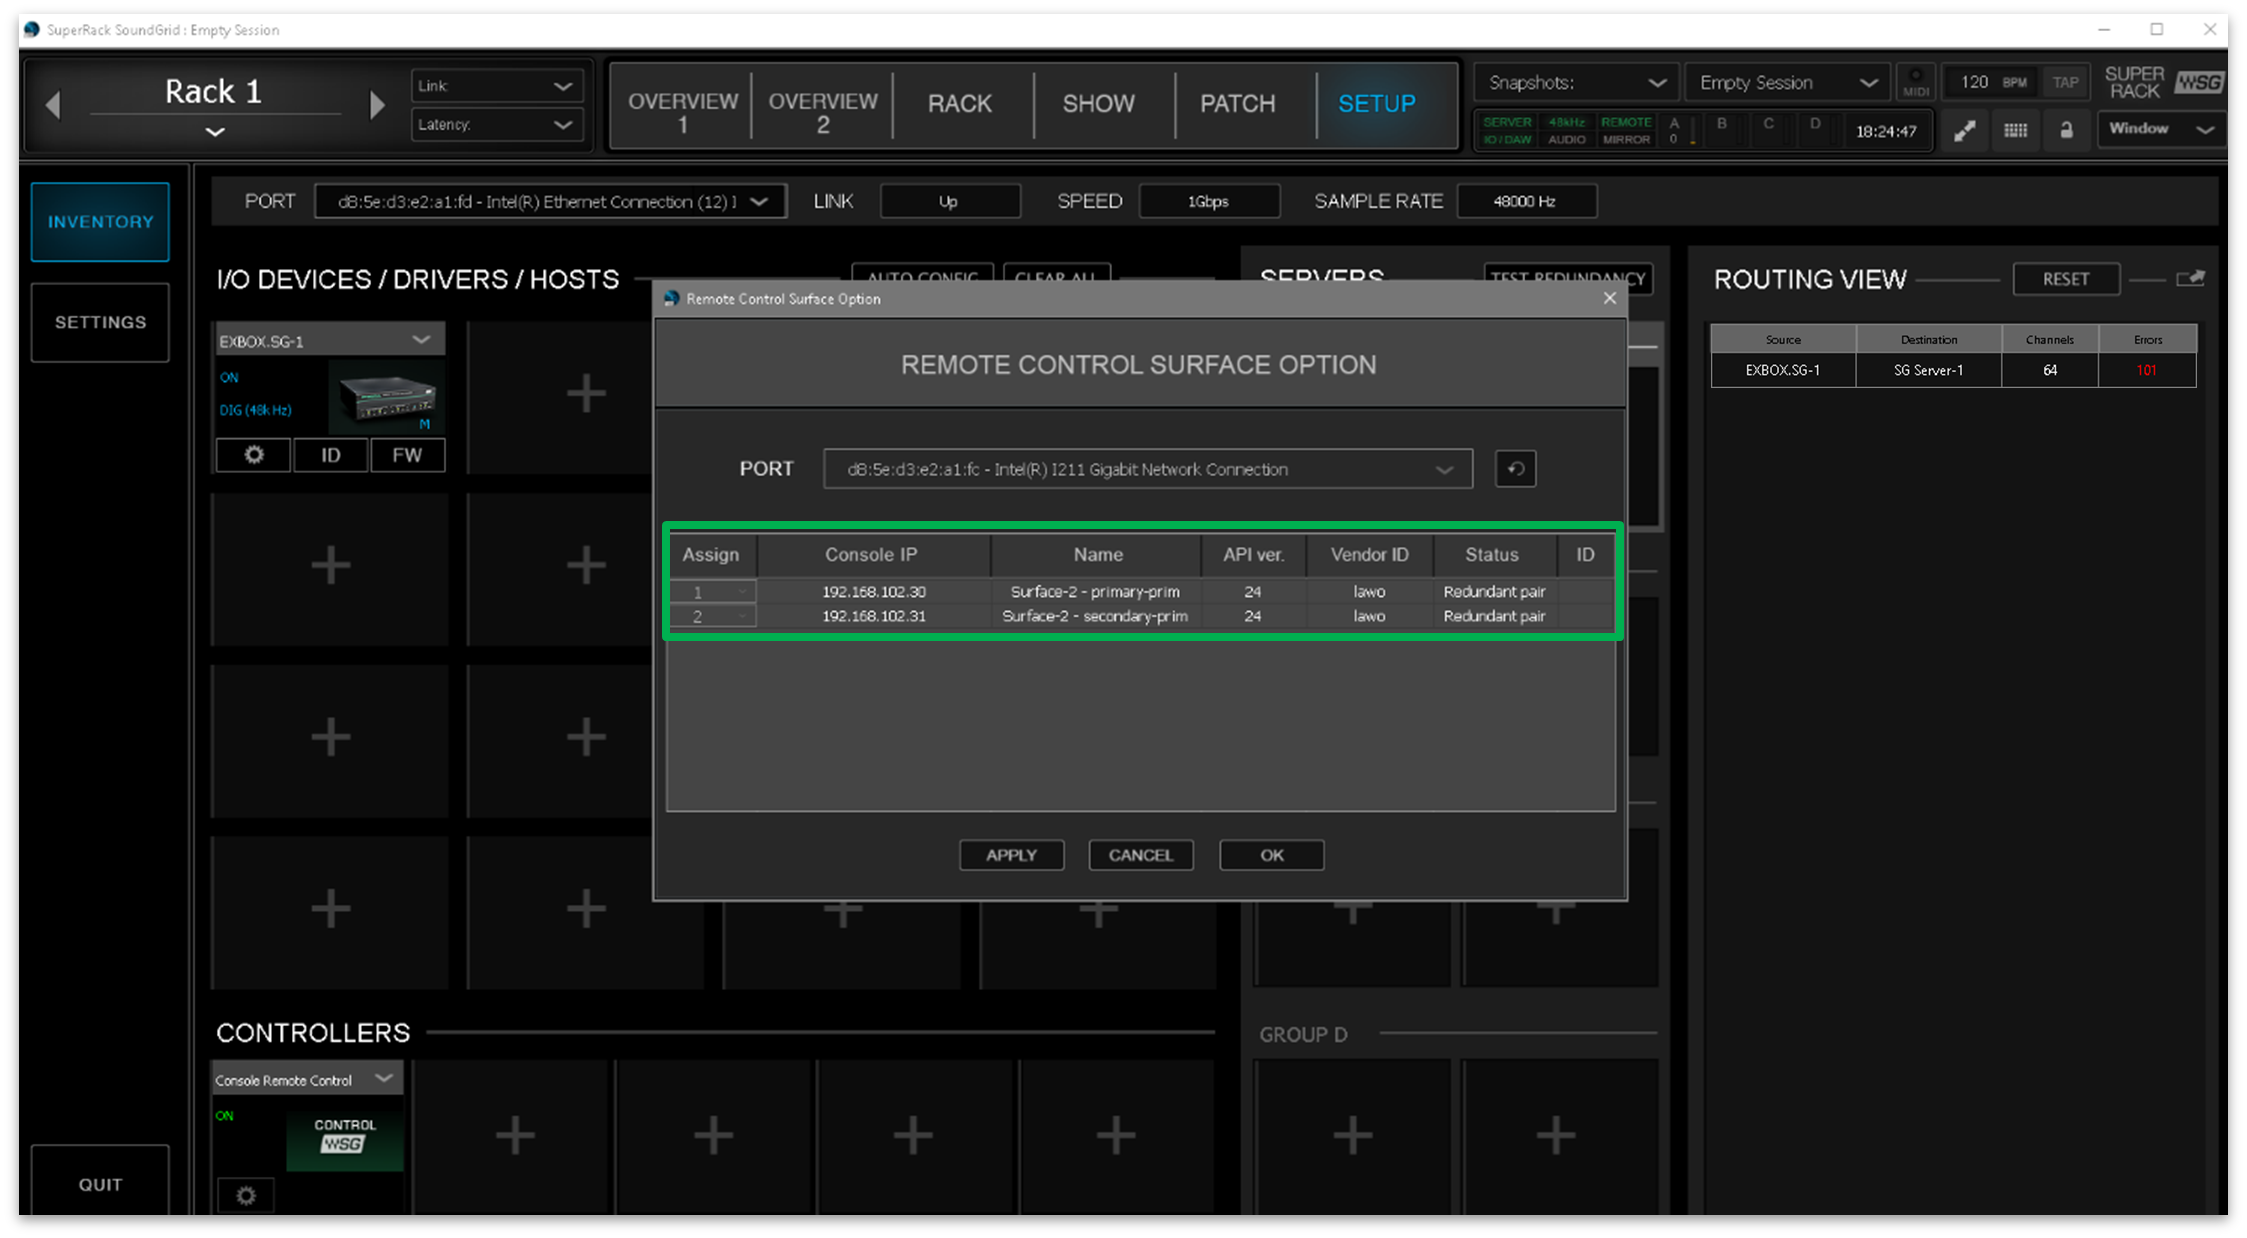Open the Snapshots dropdown
Viewport: 2247px width, 1238px height.
[x=1576, y=83]
